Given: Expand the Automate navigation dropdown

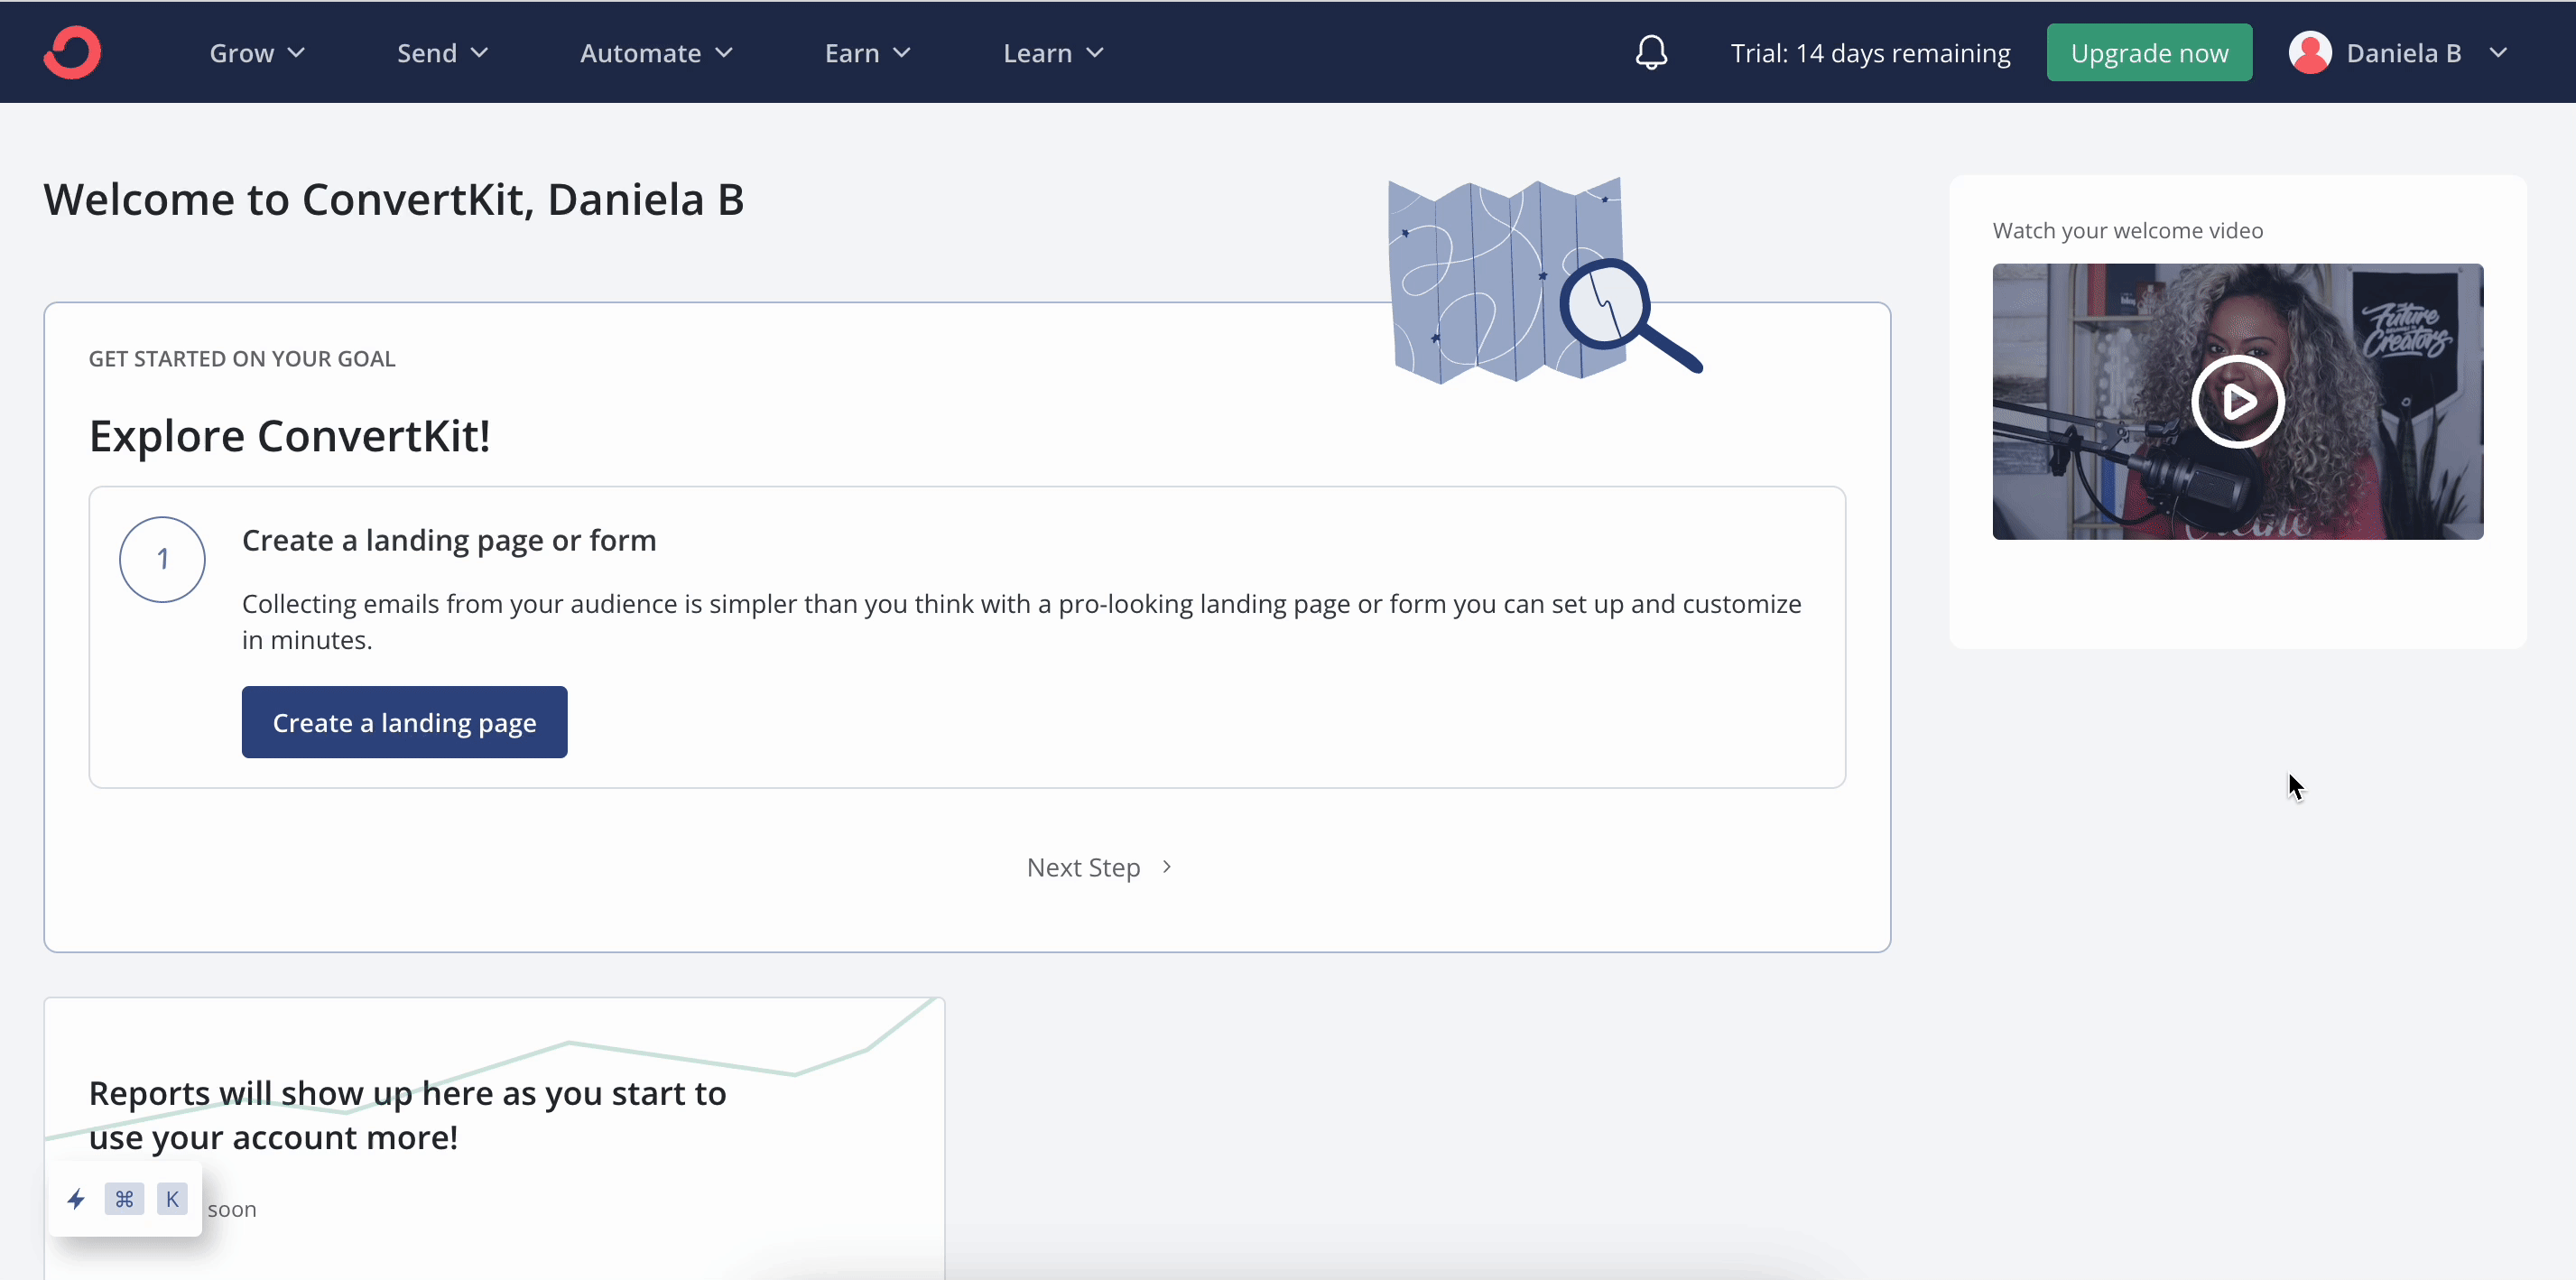Looking at the screenshot, I should tap(655, 51).
